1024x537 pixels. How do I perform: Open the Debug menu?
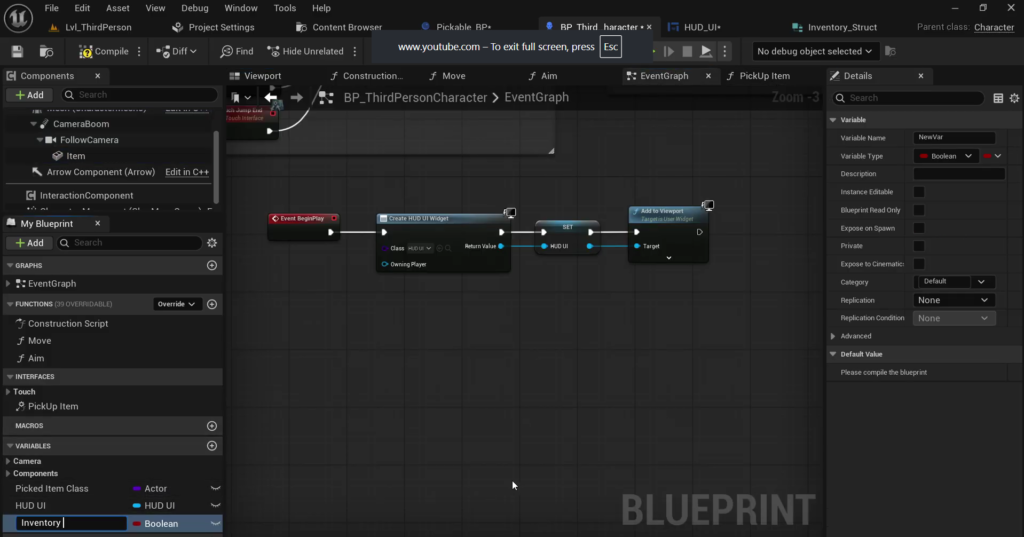click(x=195, y=8)
